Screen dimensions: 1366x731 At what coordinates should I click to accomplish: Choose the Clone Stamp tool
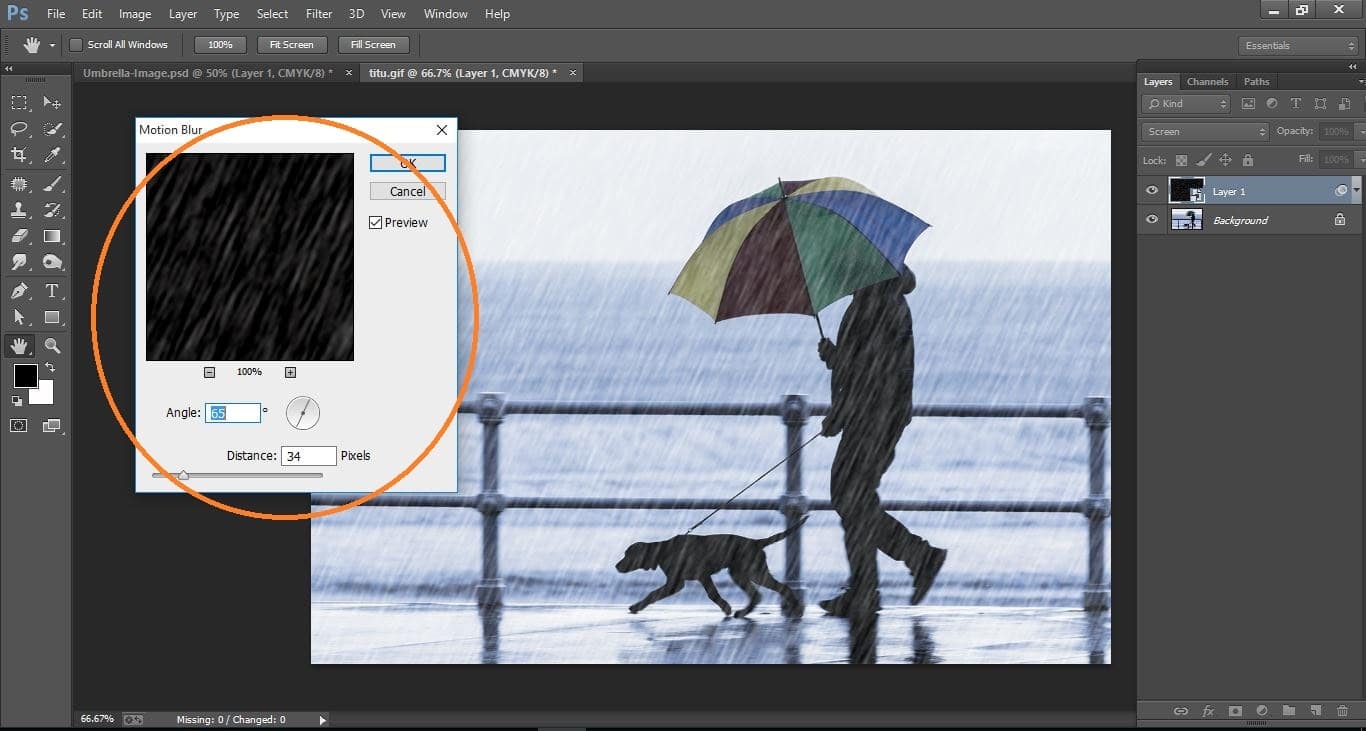point(18,210)
